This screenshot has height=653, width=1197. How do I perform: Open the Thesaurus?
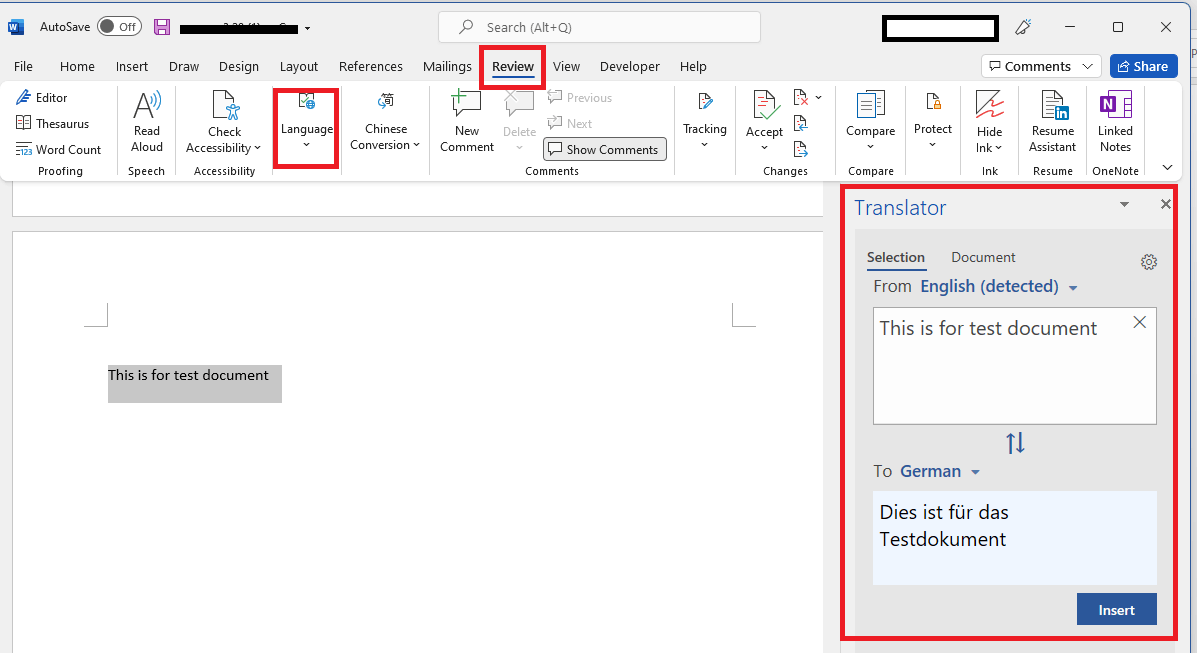(52, 124)
